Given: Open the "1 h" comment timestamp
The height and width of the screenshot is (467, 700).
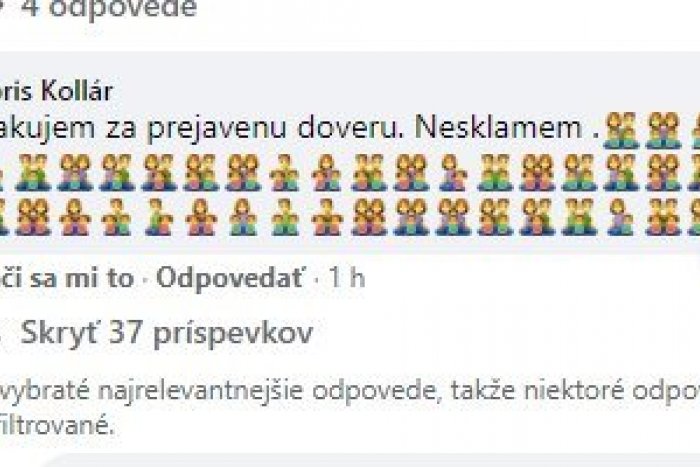Looking at the screenshot, I should point(347,278).
